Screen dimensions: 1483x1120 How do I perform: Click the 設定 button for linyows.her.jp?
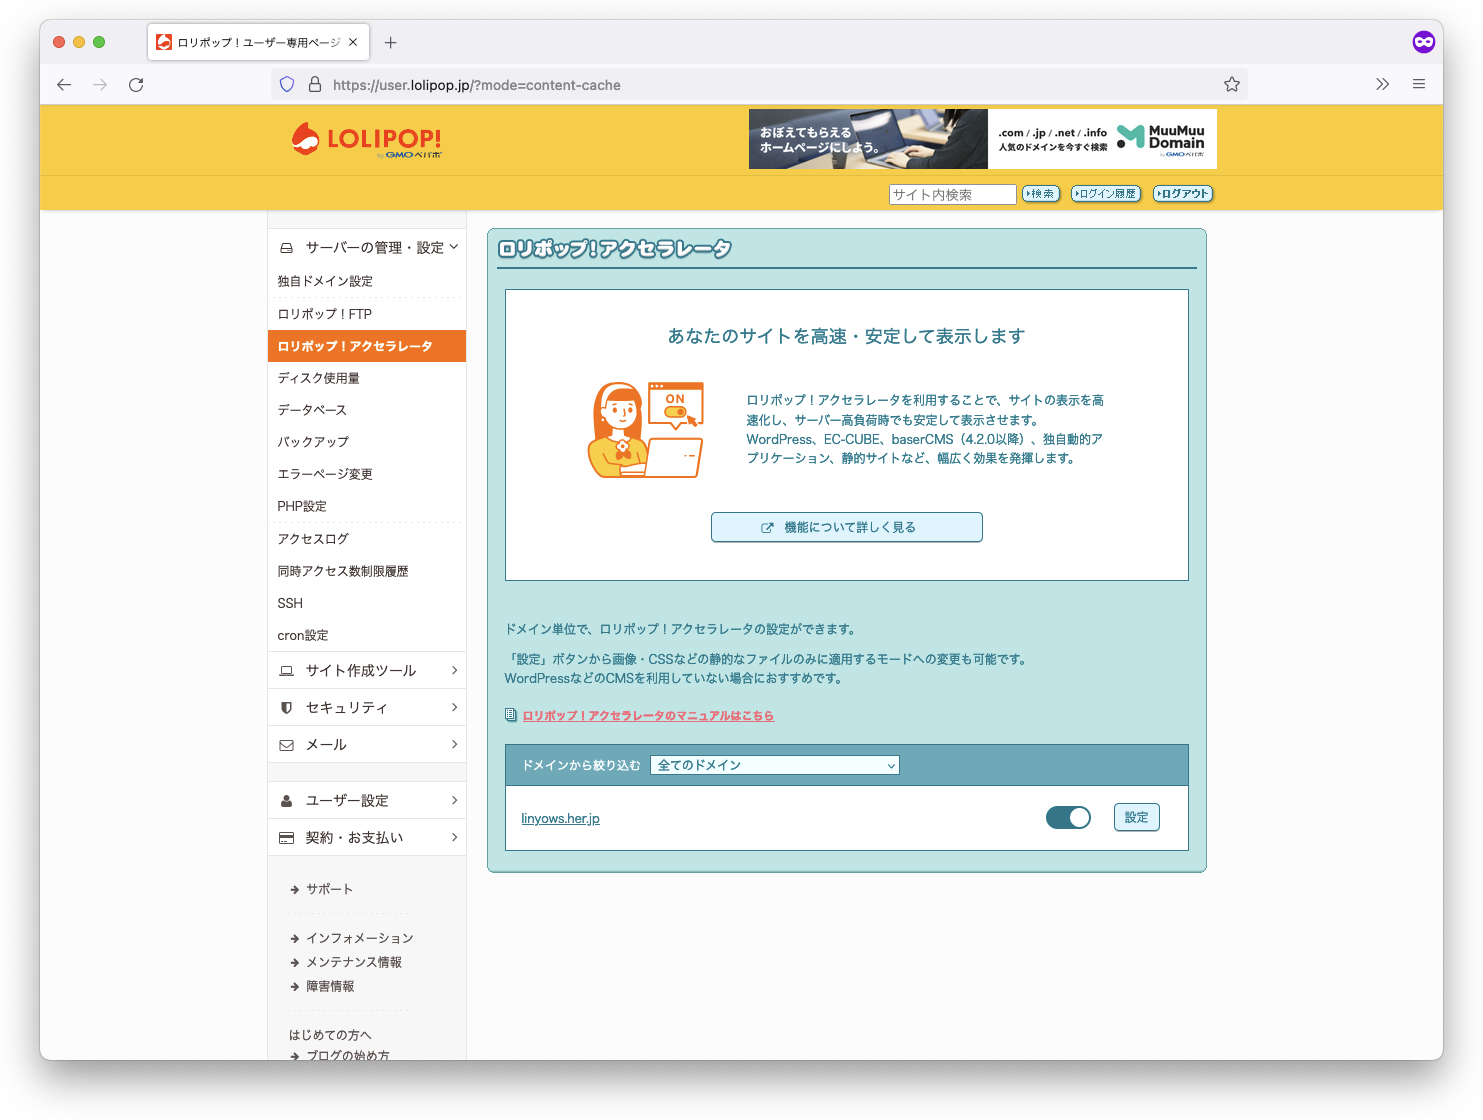1136,817
